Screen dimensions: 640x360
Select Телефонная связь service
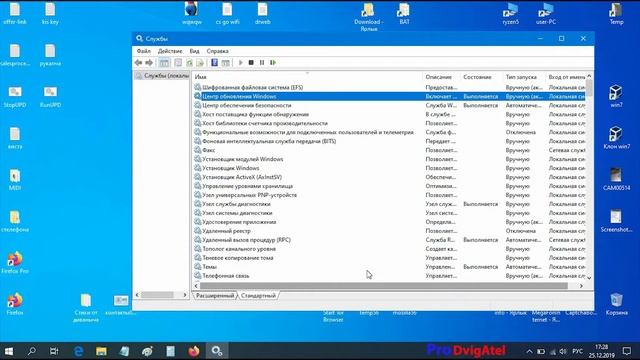click(x=390, y=276)
